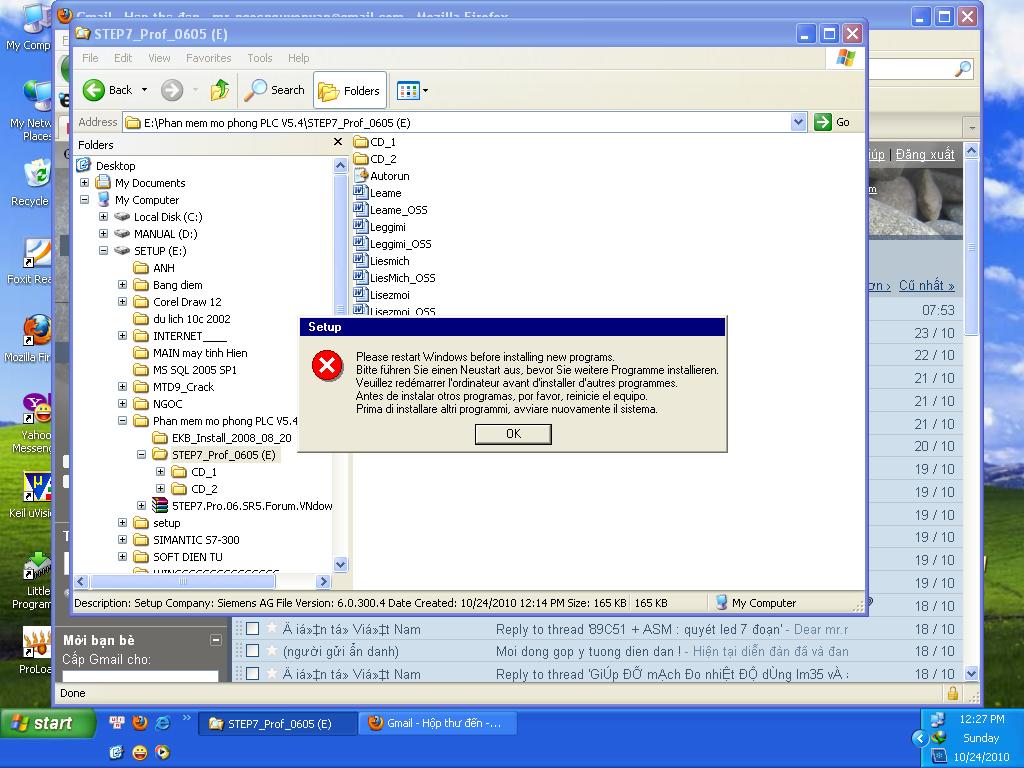The height and width of the screenshot is (768, 1024).
Task: Tick checkbox for (người gửi ẩn danh) email
Action: [x=253, y=651]
